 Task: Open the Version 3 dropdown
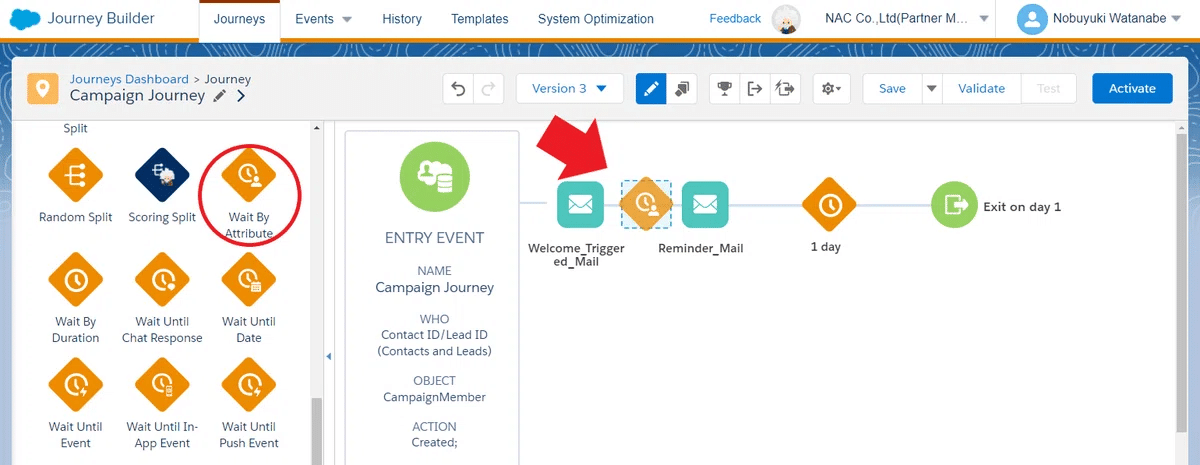pyautogui.click(x=570, y=88)
